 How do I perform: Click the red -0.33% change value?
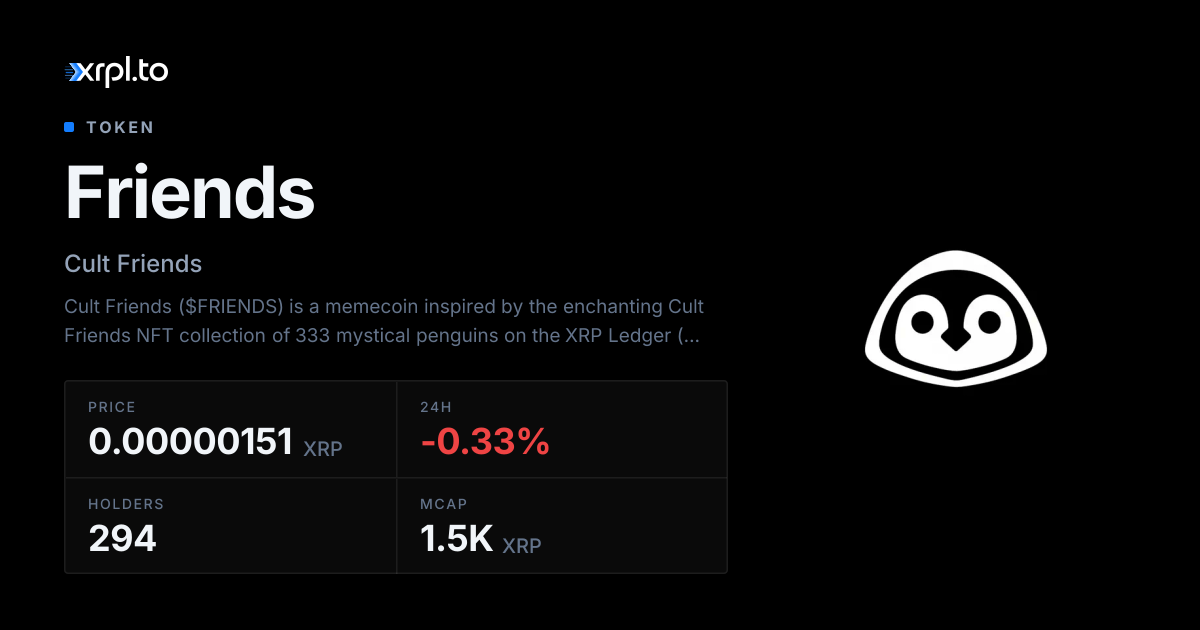coord(485,441)
